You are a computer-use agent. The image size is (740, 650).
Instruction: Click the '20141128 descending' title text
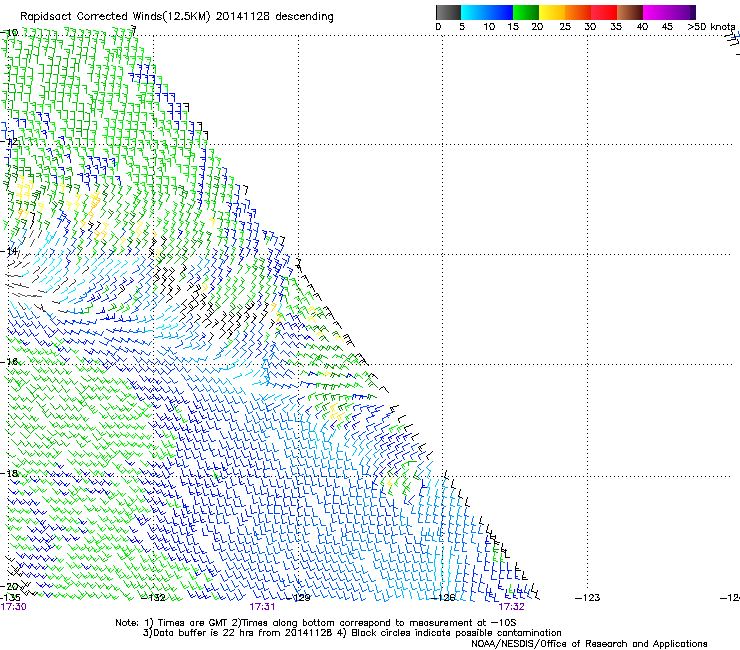[x=275, y=17]
